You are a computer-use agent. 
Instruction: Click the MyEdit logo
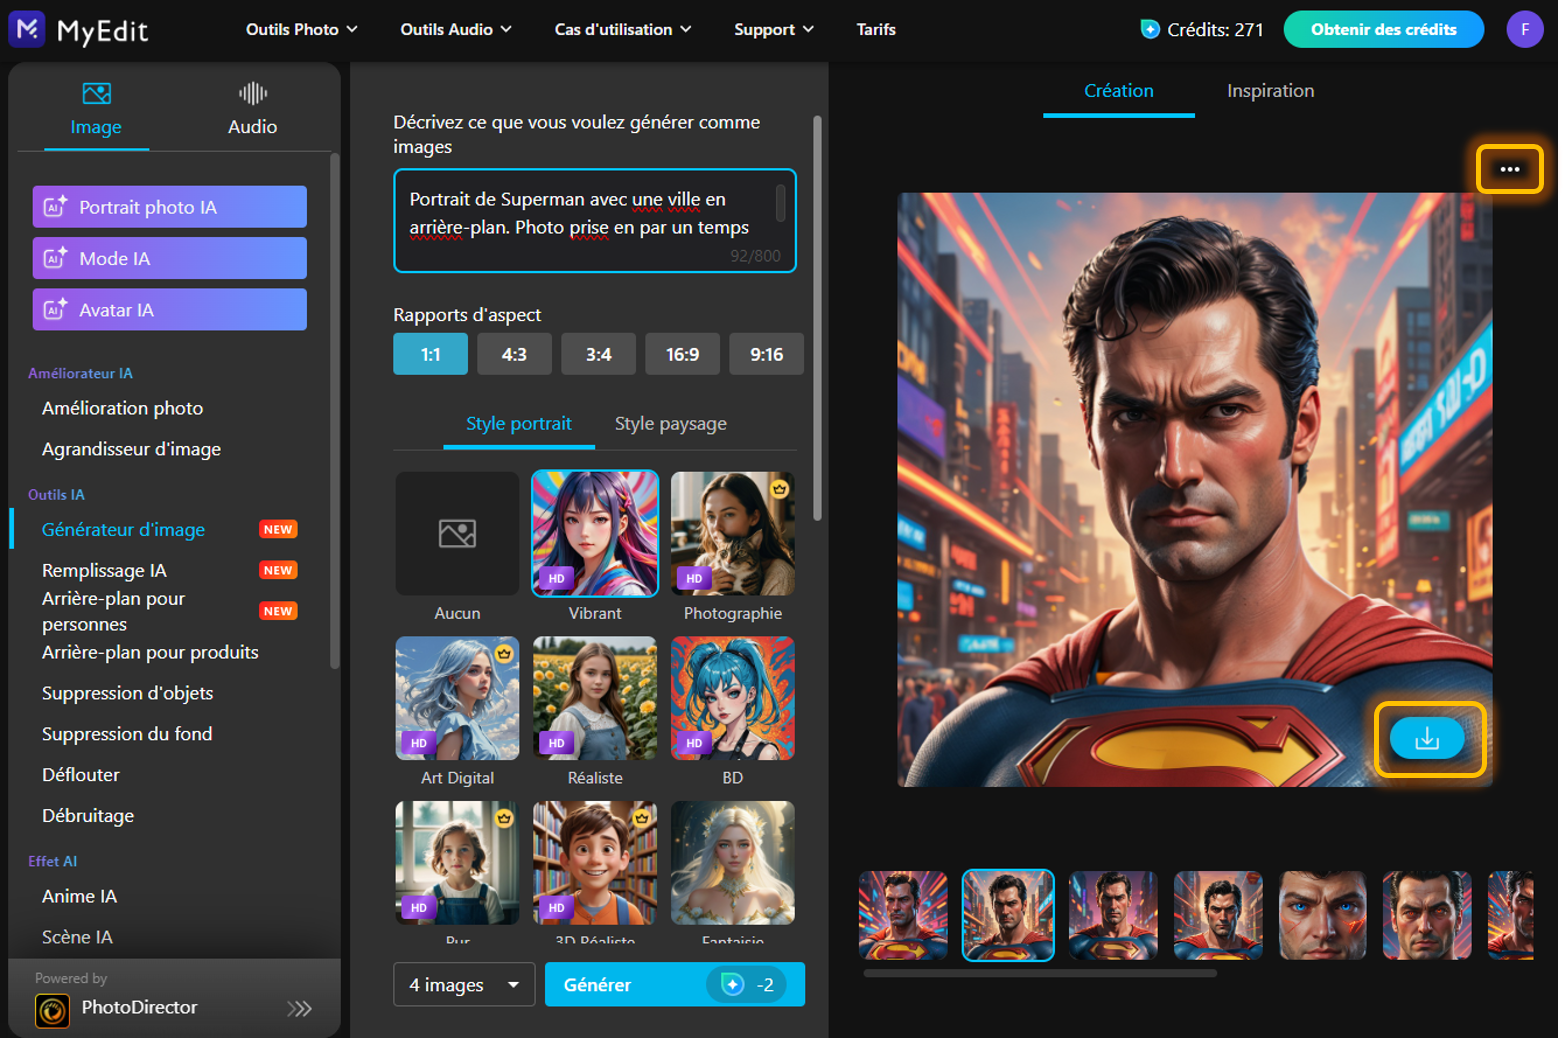[x=78, y=30]
